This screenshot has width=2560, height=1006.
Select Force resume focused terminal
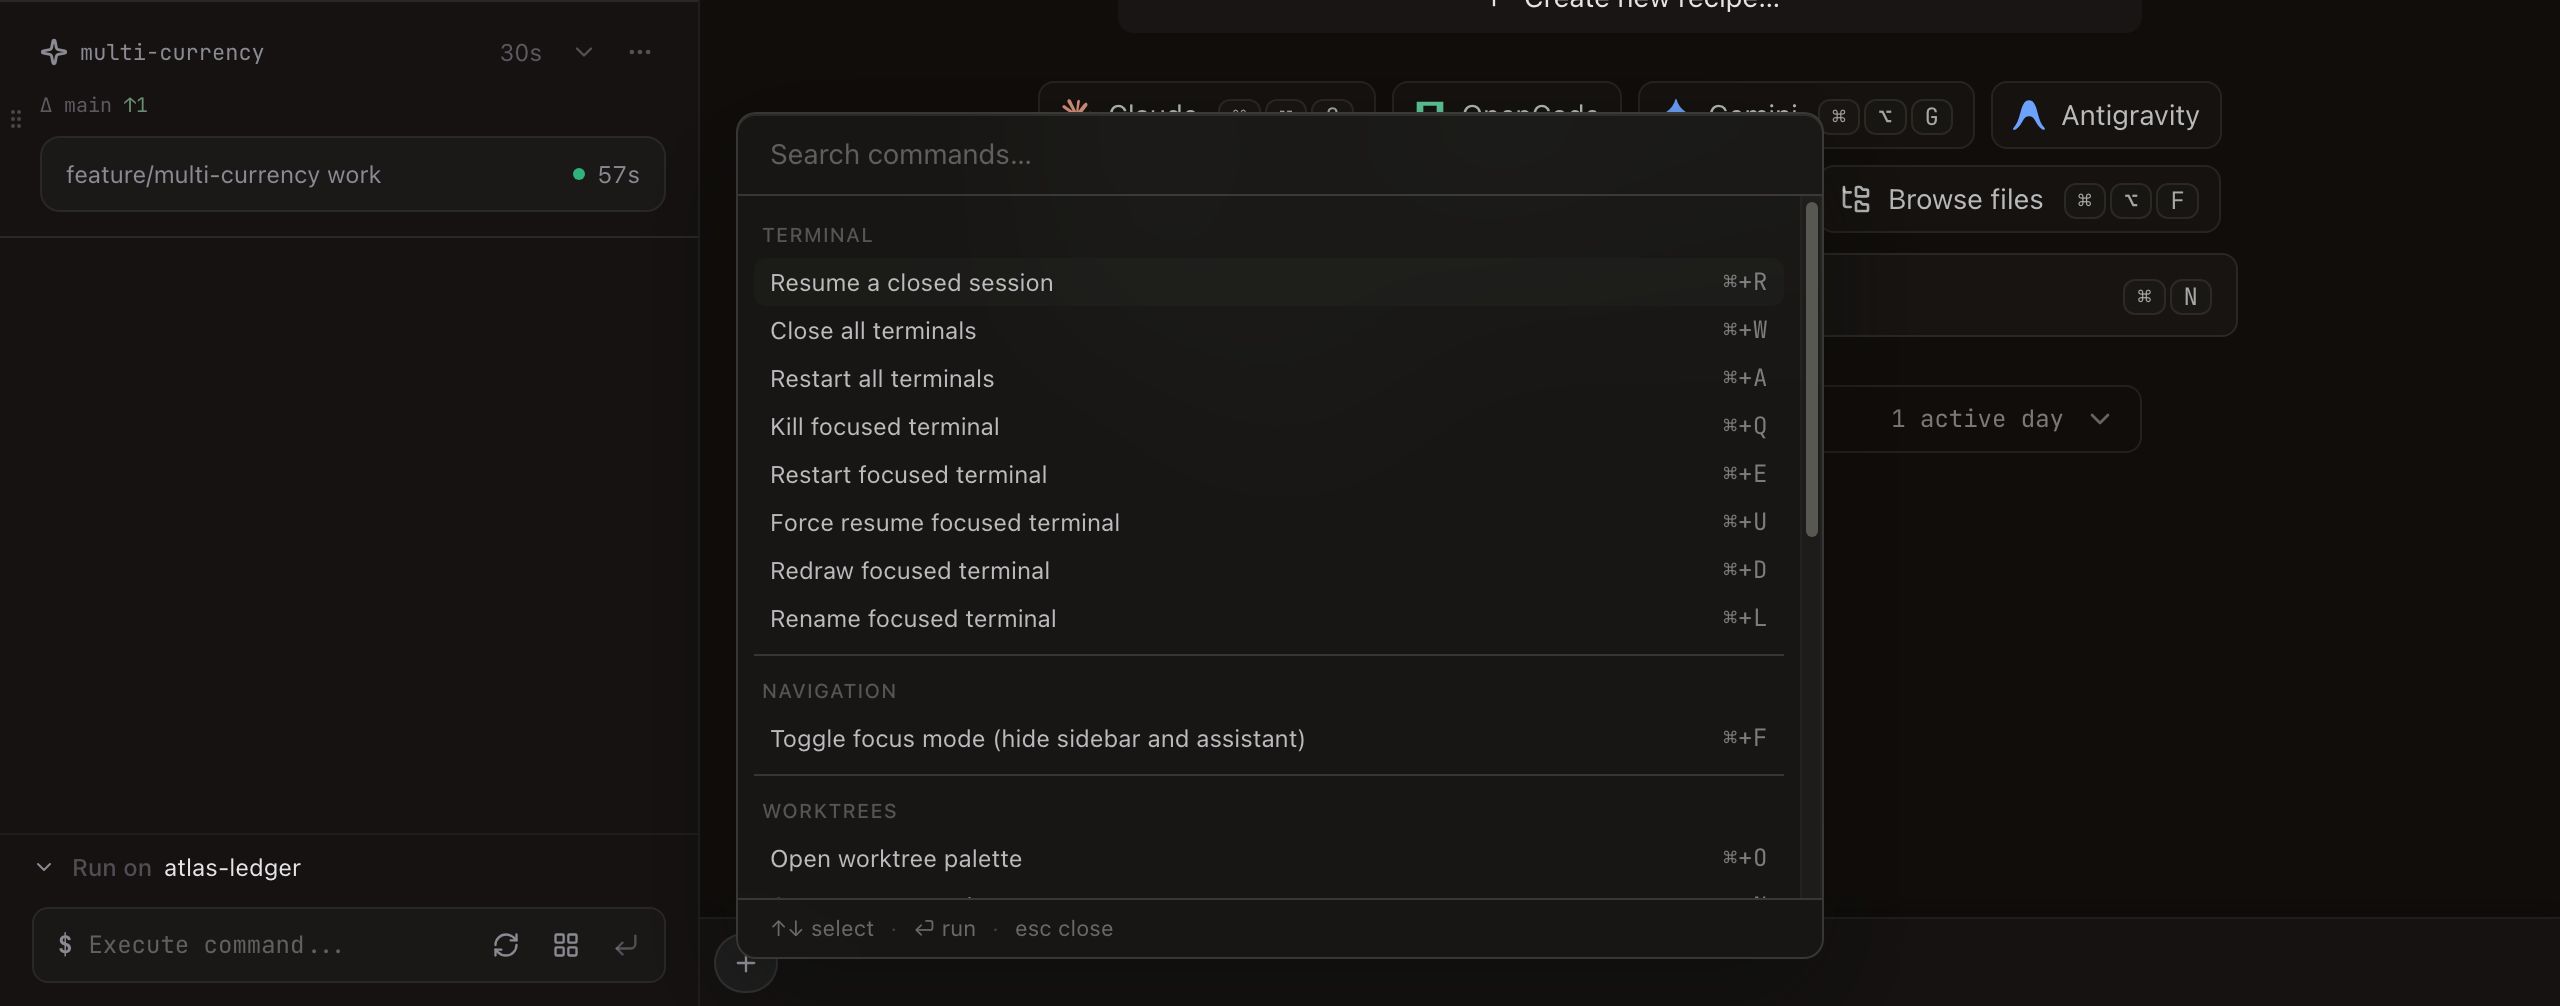(x=1268, y=522)
